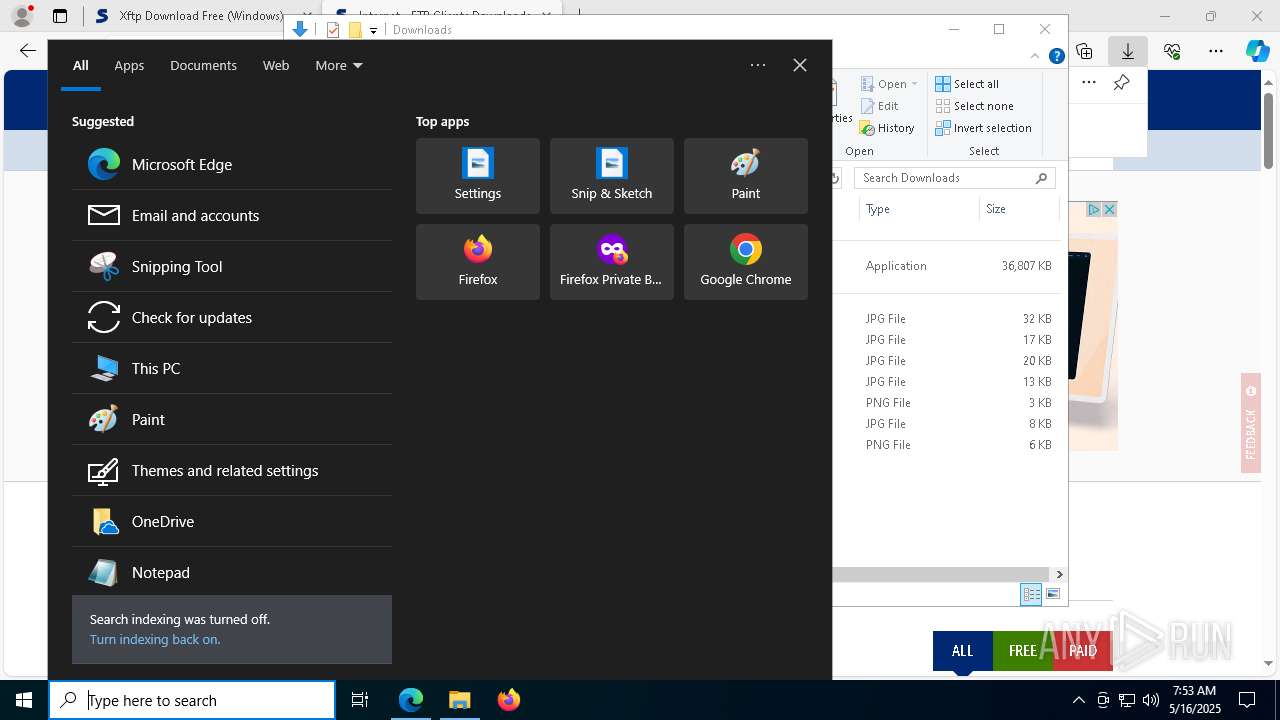The image size is (1280, 720).
Task: Open File Explorer from taskbar
Action: [x=459, y=700]
